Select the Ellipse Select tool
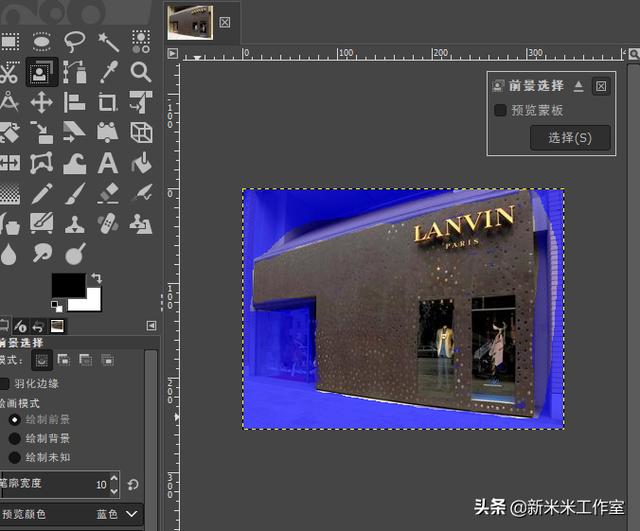The image size is (640, 531). 42,42
